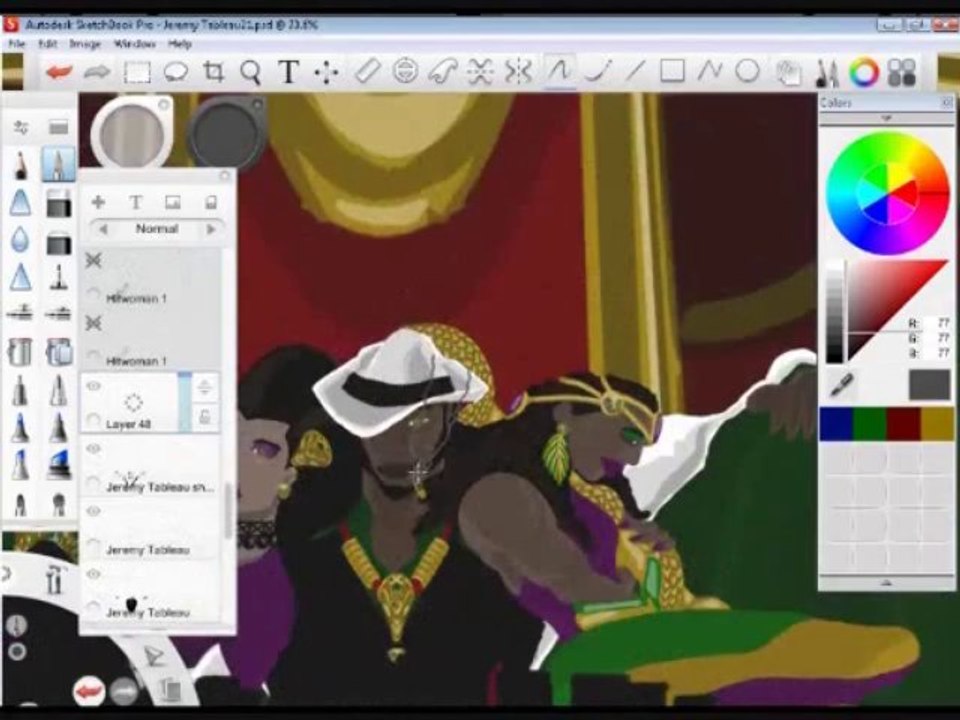The width and height of the screenshot is (960, 720).
Task: Add a text layer with T
Action: (x=135, y=202)
